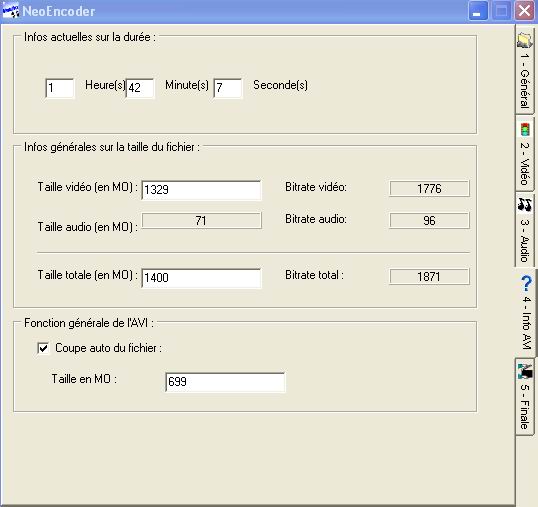This screenshot has width=538, height=507.
Task: Click the Taille totale field showing 1400
Action: tap(201, 278)
